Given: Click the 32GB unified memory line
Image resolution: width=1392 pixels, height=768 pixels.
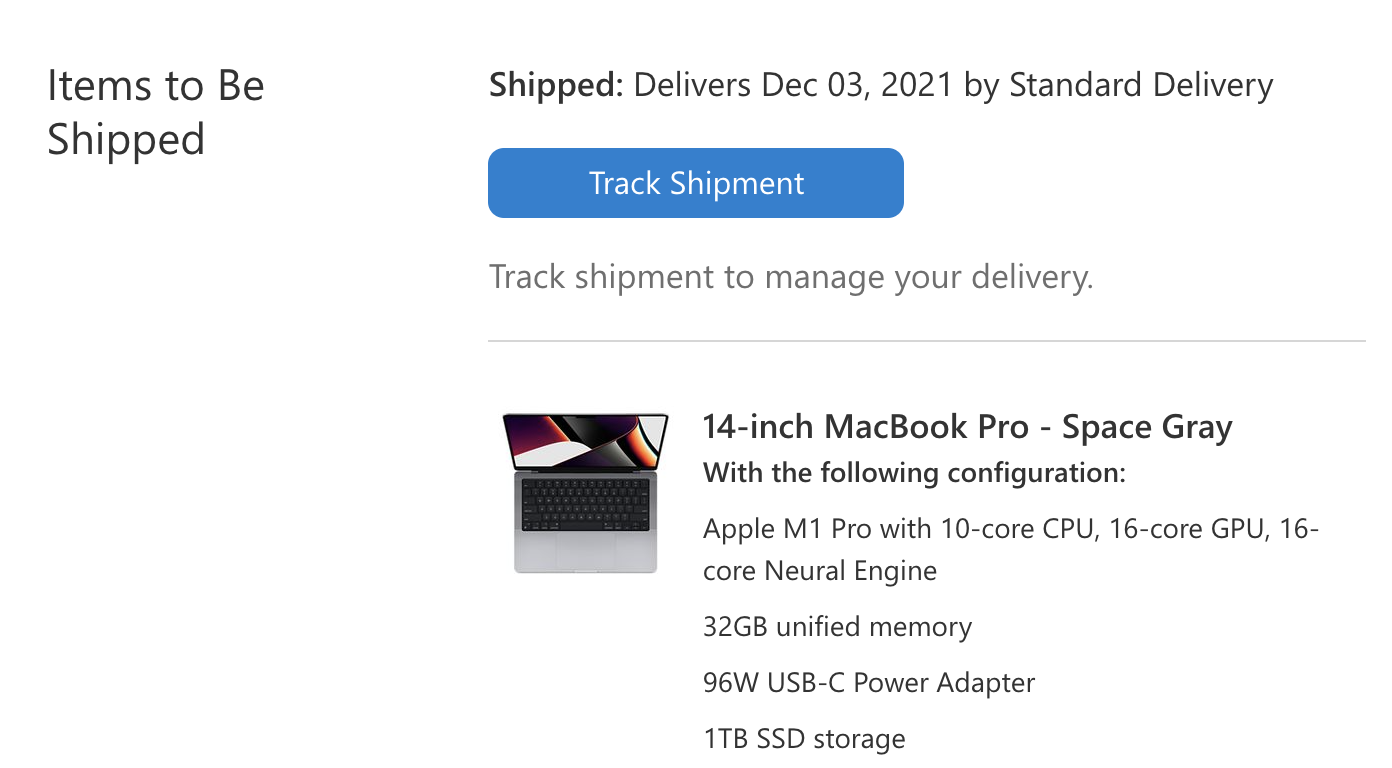Looking at the screenshot, I should point(837,627).
